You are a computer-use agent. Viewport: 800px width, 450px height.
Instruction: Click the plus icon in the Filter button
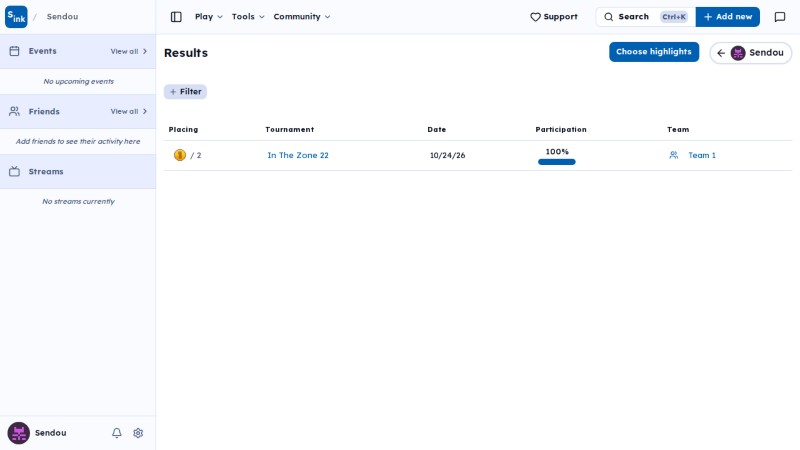pos(173,92)
